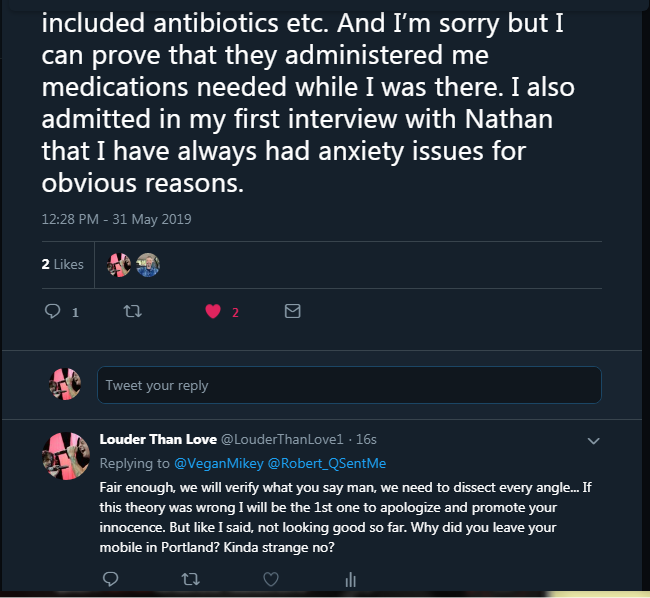The width and height of the screenshot is (650, 598).
Task: Retweet Louder Than Love's reply
Action: point(190,578)
